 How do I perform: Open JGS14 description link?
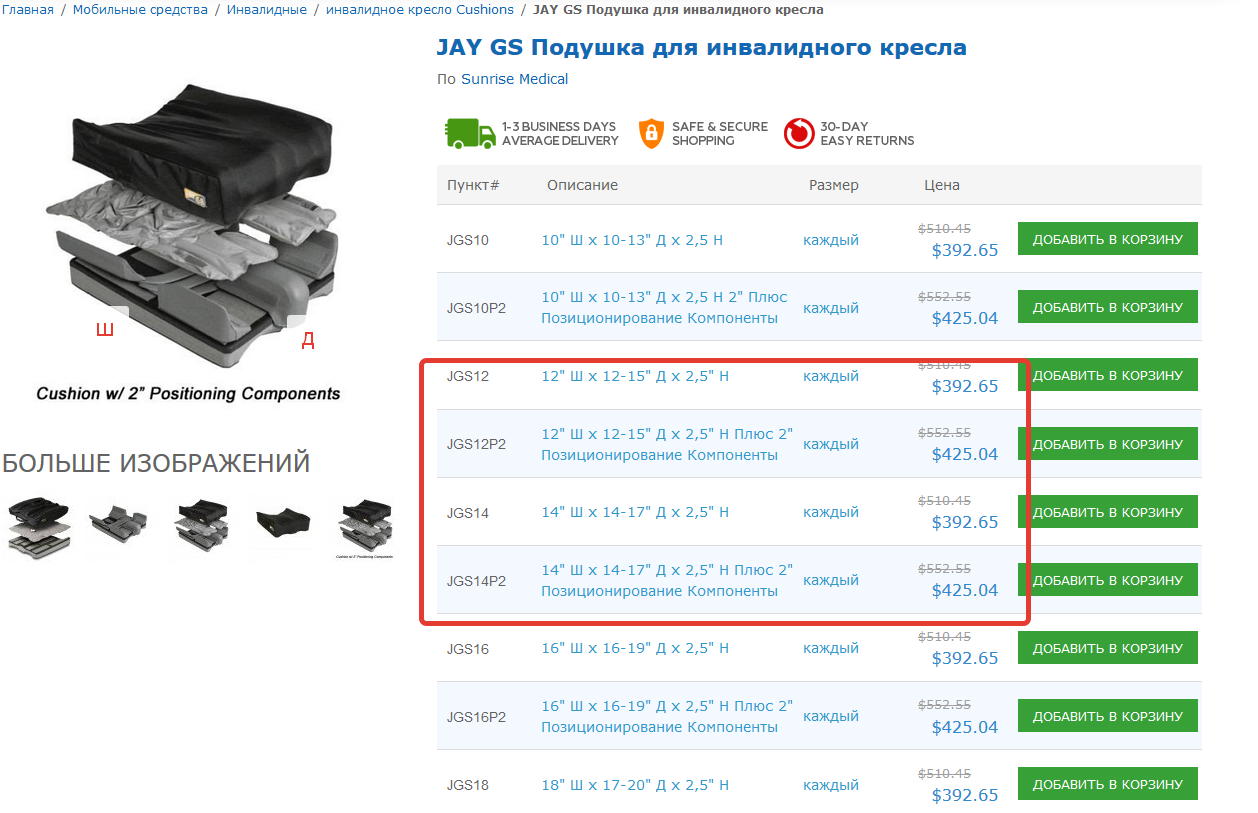click(x=635, y=512)
